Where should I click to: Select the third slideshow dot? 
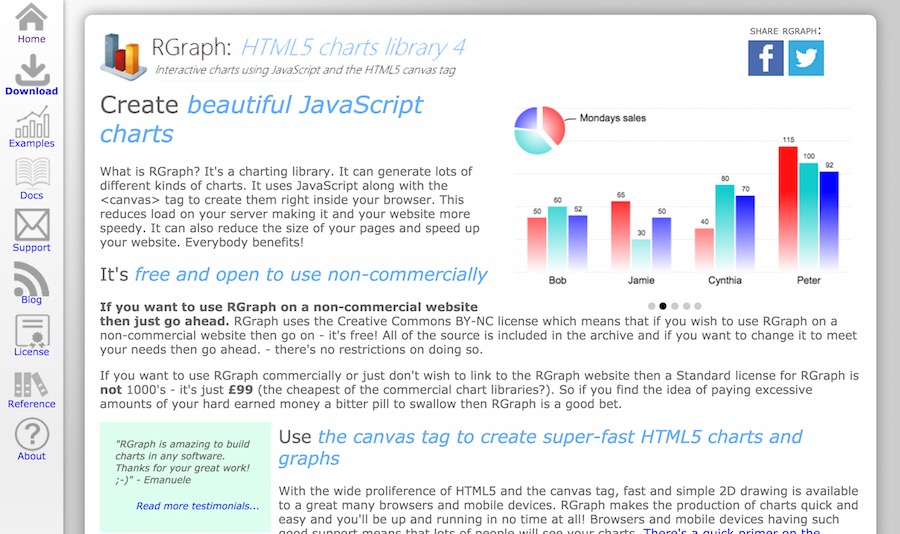point(675,306)
